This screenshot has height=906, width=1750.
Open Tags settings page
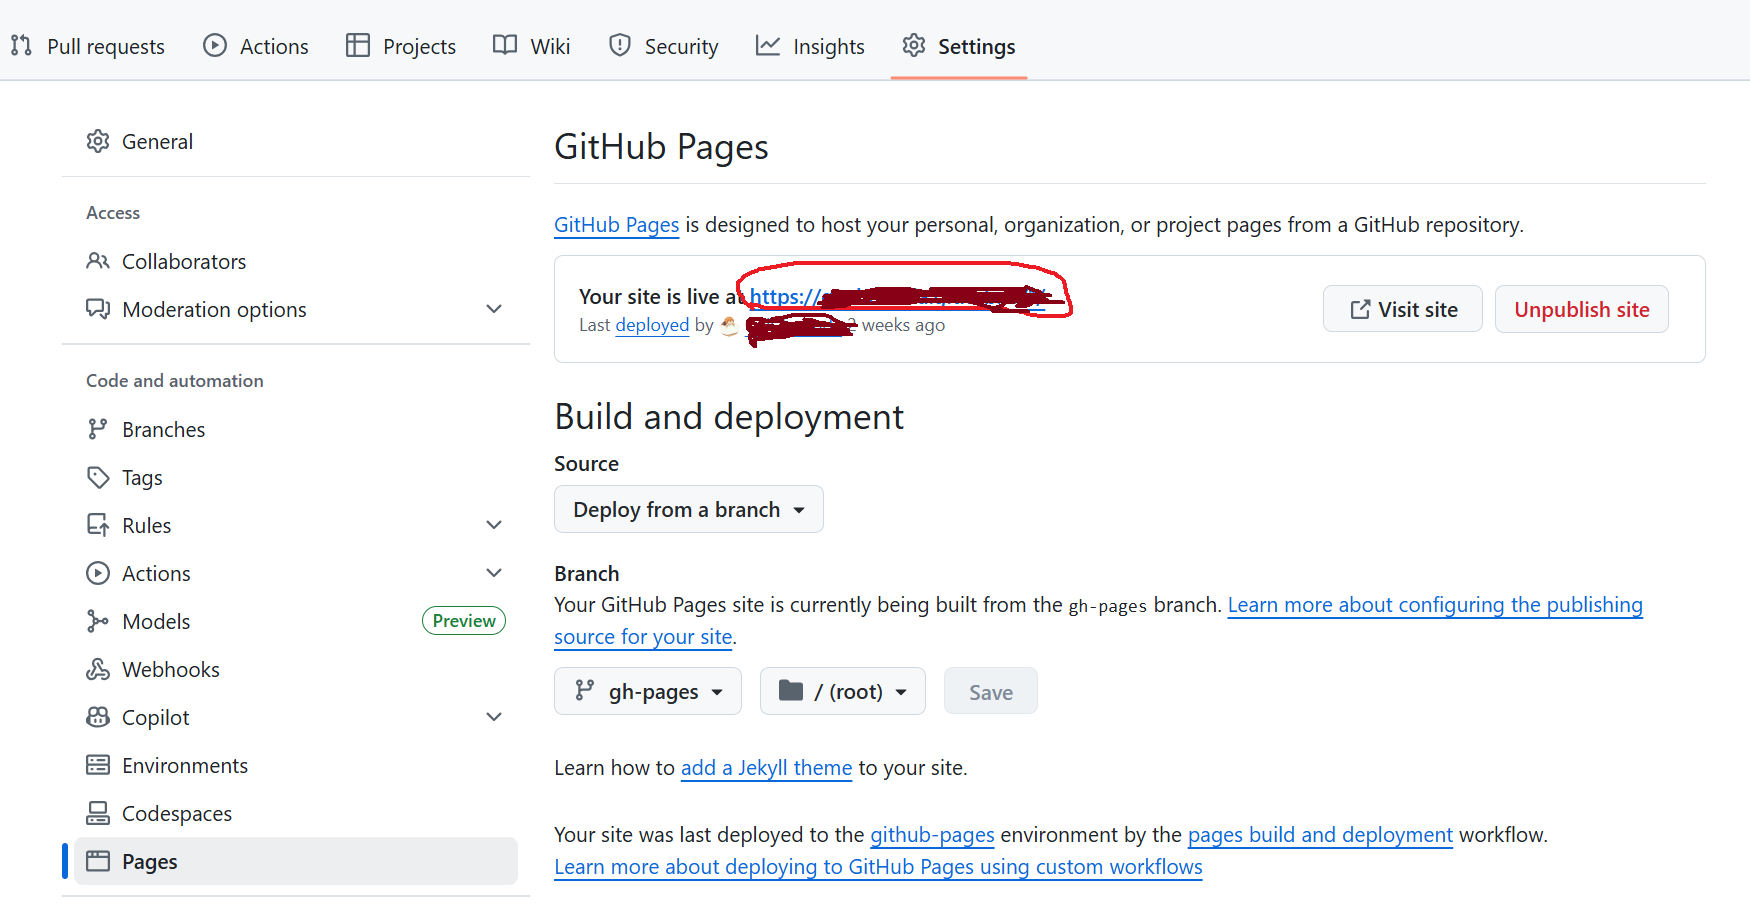296,477
